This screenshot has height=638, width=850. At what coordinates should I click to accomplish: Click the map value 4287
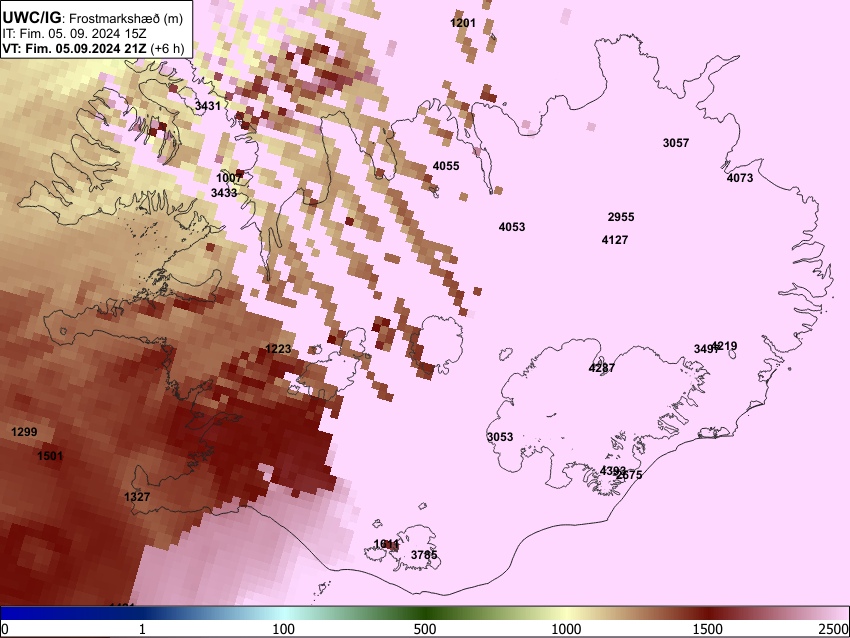pyautogui.click(x=602, y=368)
